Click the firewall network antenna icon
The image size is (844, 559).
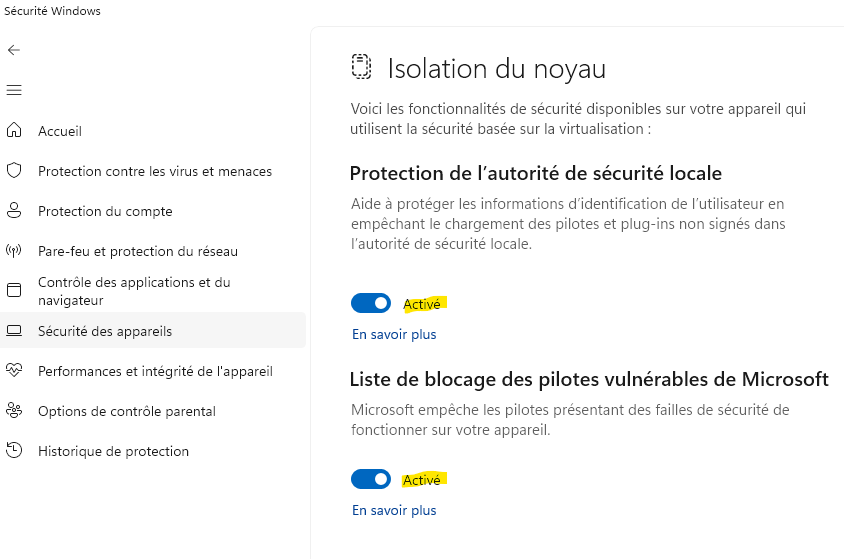[x=14, y=251]
